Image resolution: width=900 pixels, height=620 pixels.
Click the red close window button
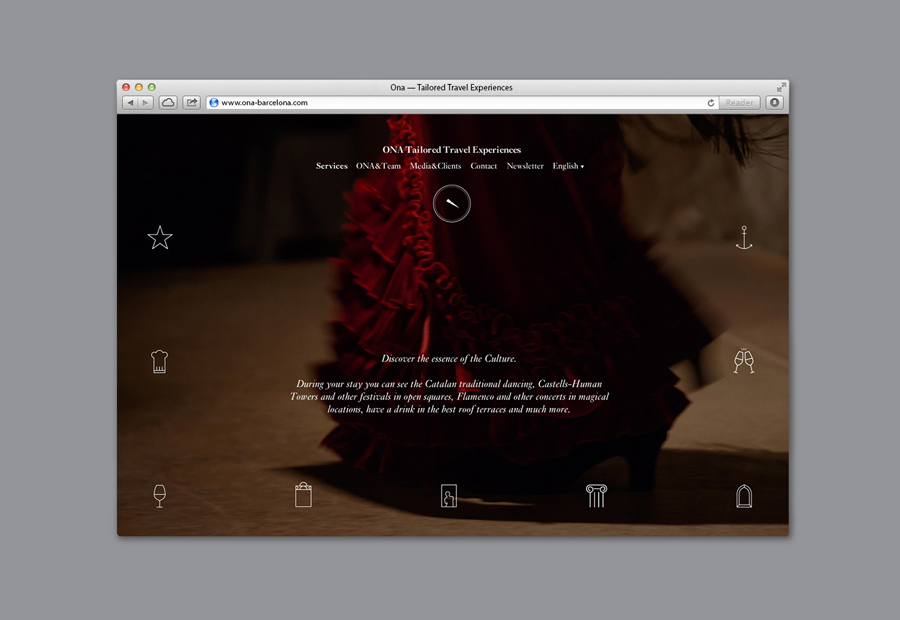click(x=126, y=87)
